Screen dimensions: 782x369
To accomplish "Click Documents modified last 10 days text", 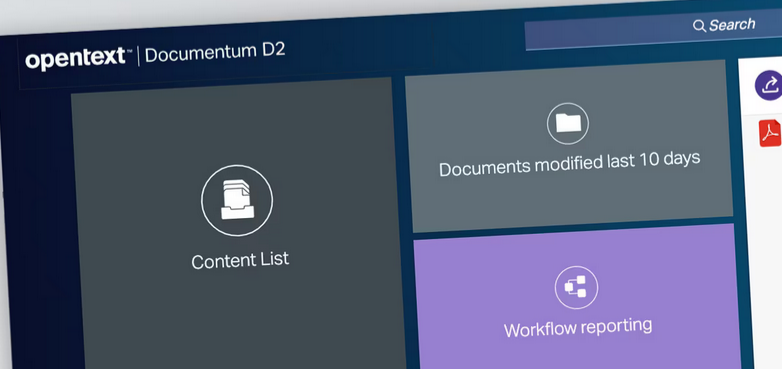I will pyautogui.click(x=570, y=164).
